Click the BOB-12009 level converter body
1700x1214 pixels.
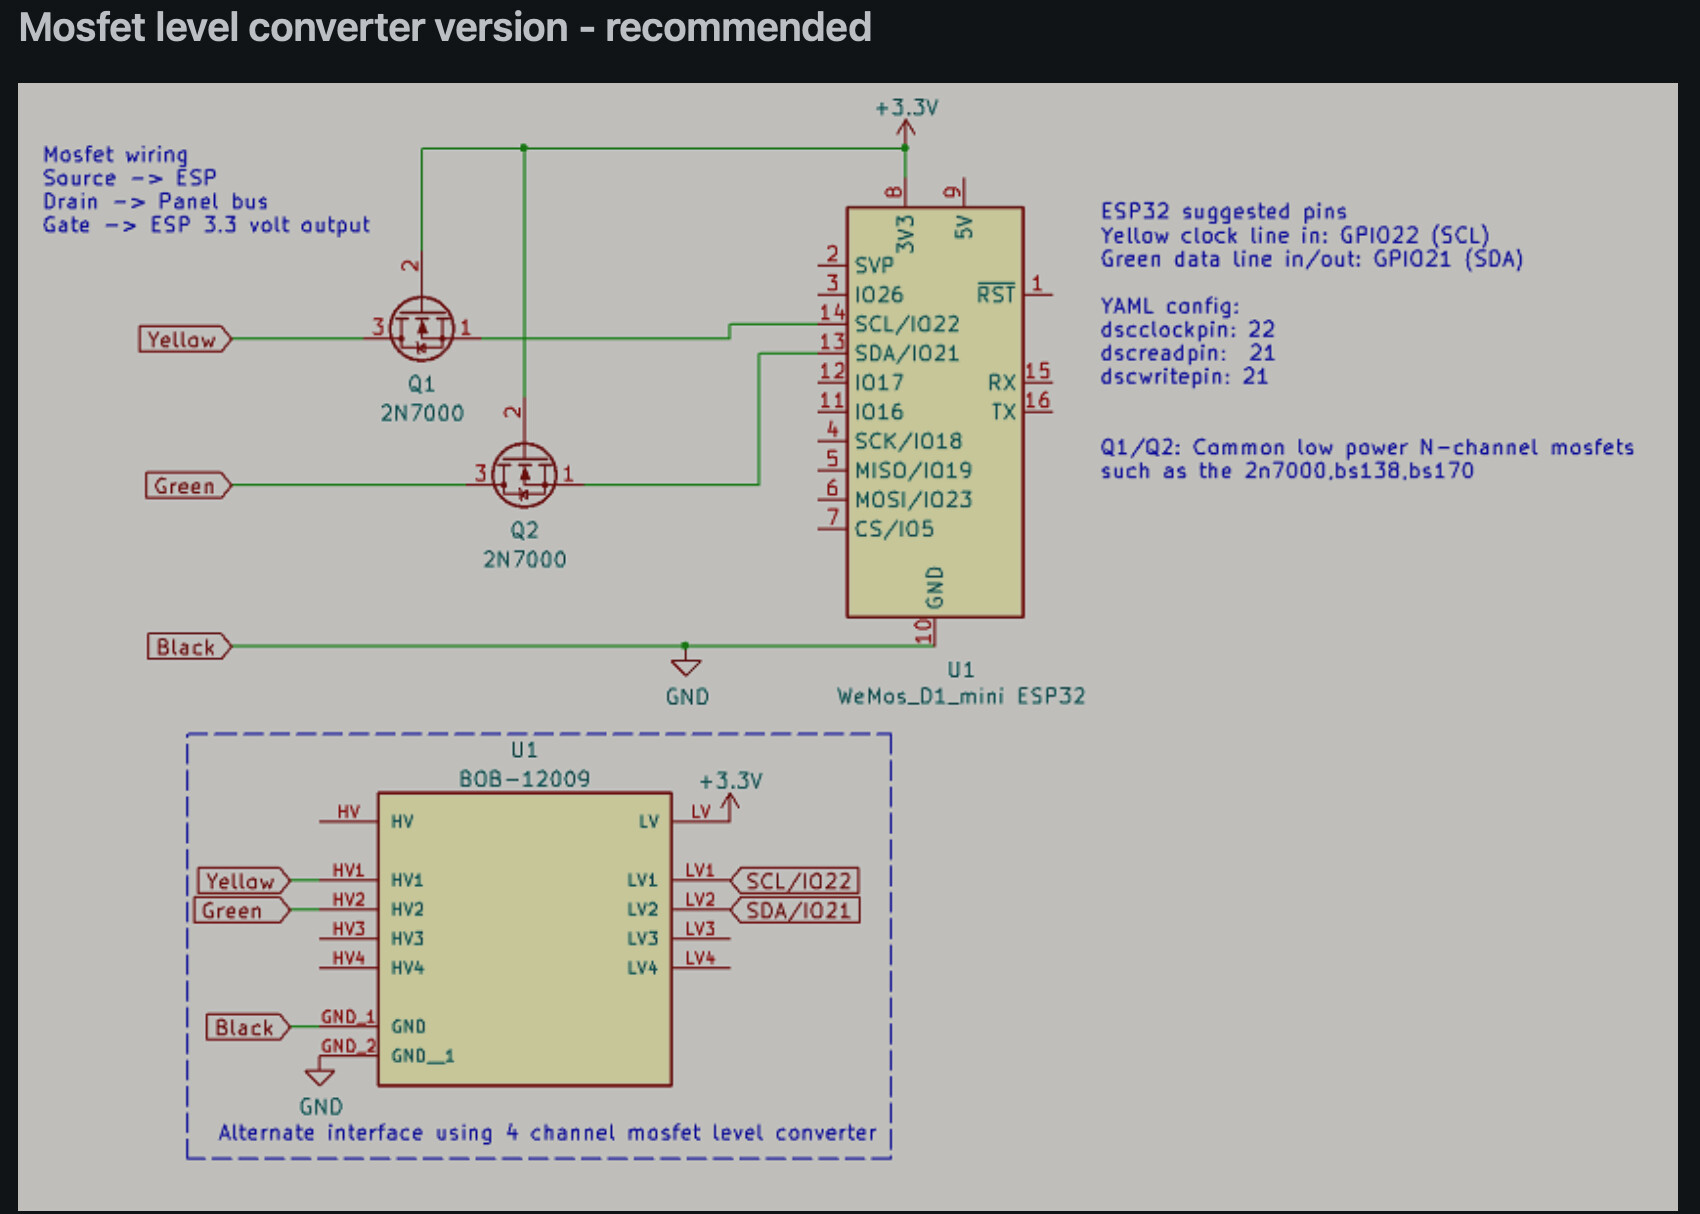pyautogui.click(x=525, y=939)
